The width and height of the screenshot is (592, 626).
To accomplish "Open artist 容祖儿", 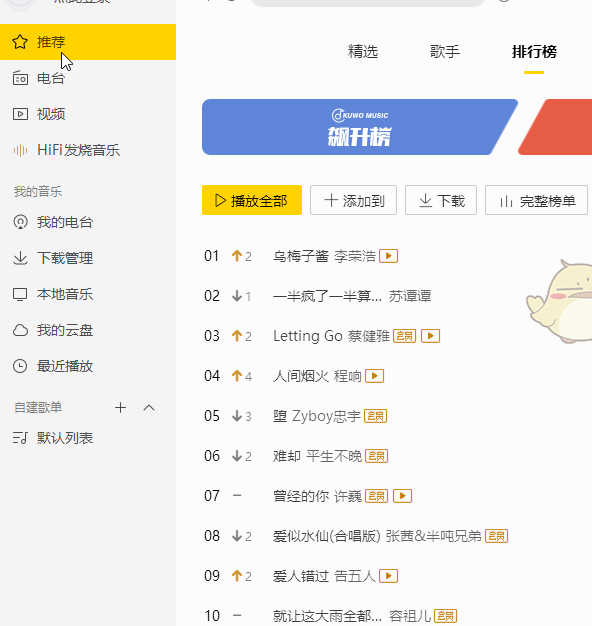I will 410,616.
